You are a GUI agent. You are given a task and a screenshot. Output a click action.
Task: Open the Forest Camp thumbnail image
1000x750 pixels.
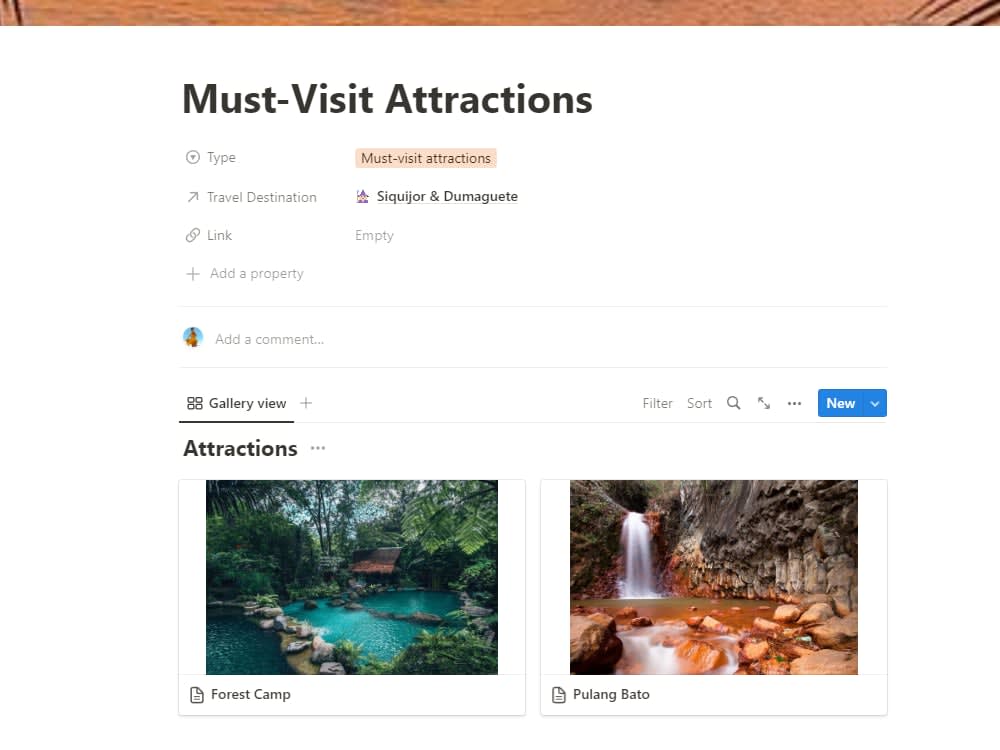tap(352, 577)
